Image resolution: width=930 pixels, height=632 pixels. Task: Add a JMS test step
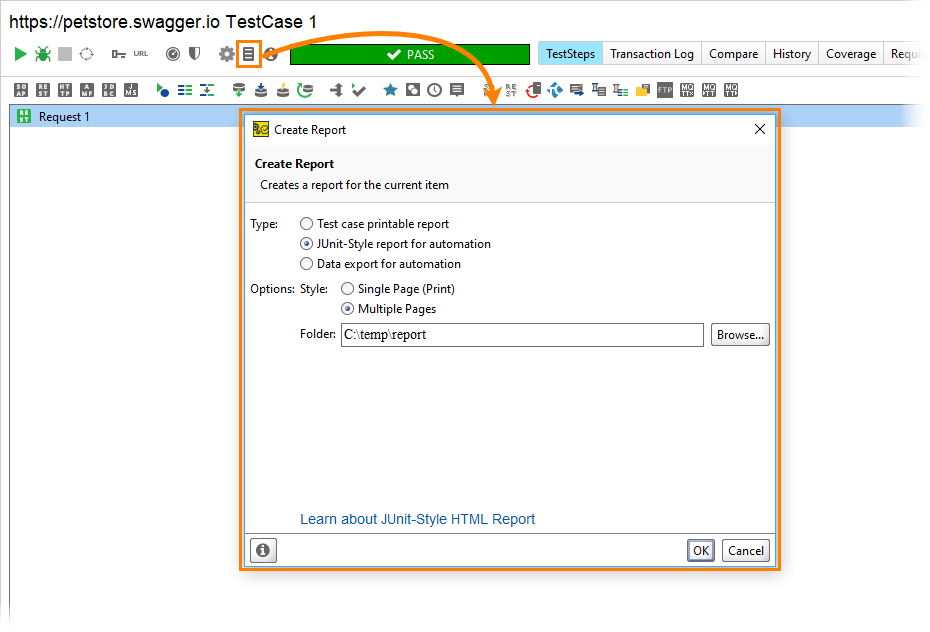point(128,89)
